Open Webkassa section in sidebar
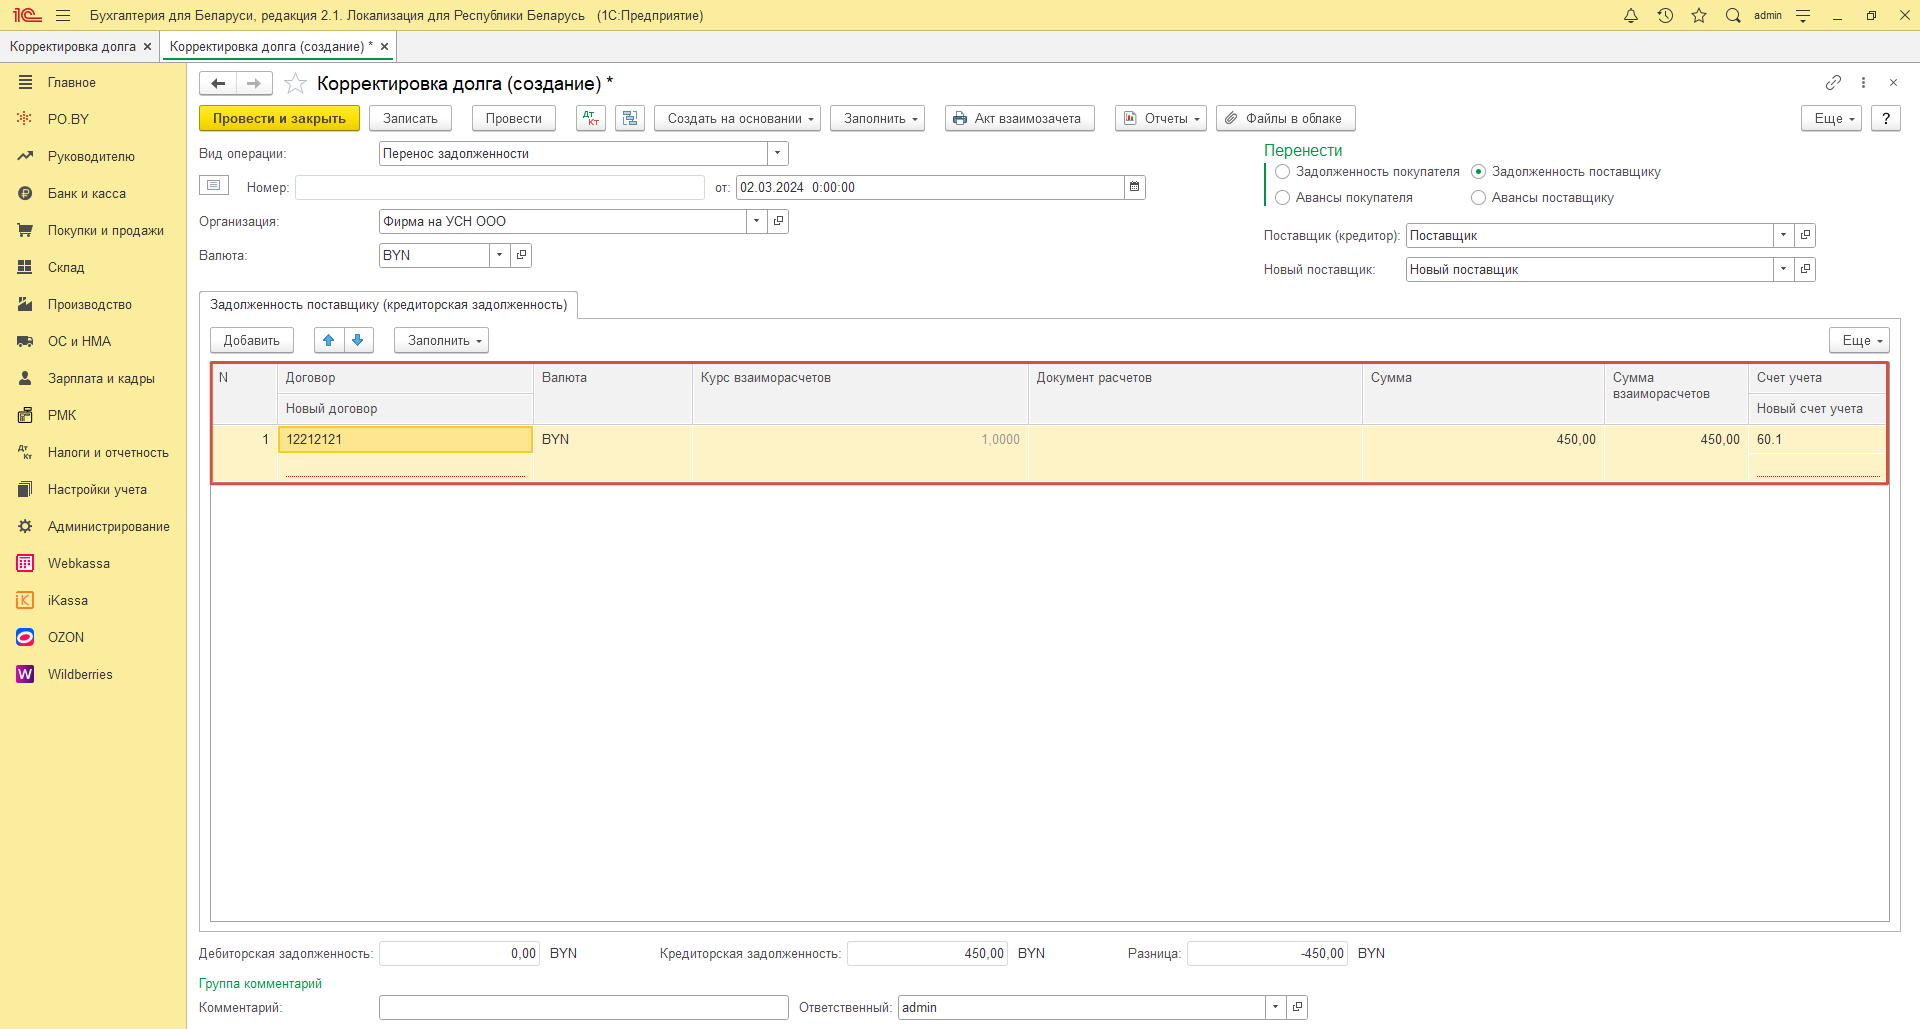 (79, 563)
